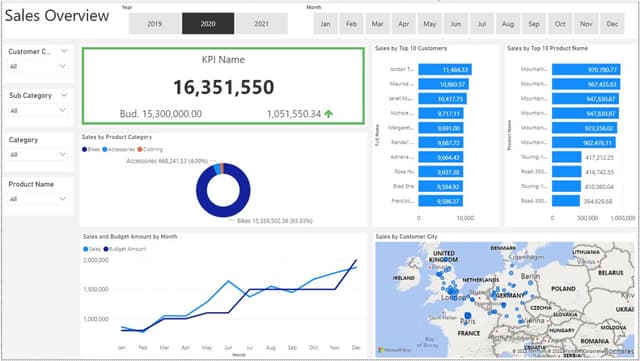Image resolution: width=640 pixels, height=361 pixels.
Task: Collapse the Customer C... slicer header chevron
Action: [64, 51]
